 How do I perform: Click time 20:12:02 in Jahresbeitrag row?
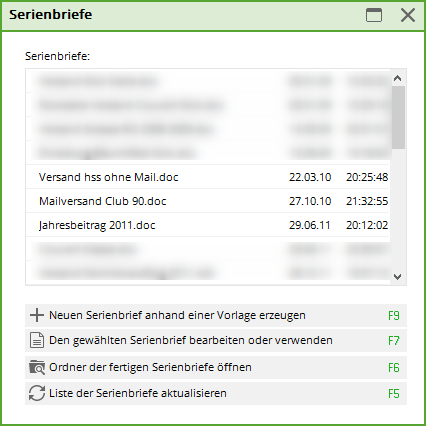pyautogui.click(x=367, y=225)
